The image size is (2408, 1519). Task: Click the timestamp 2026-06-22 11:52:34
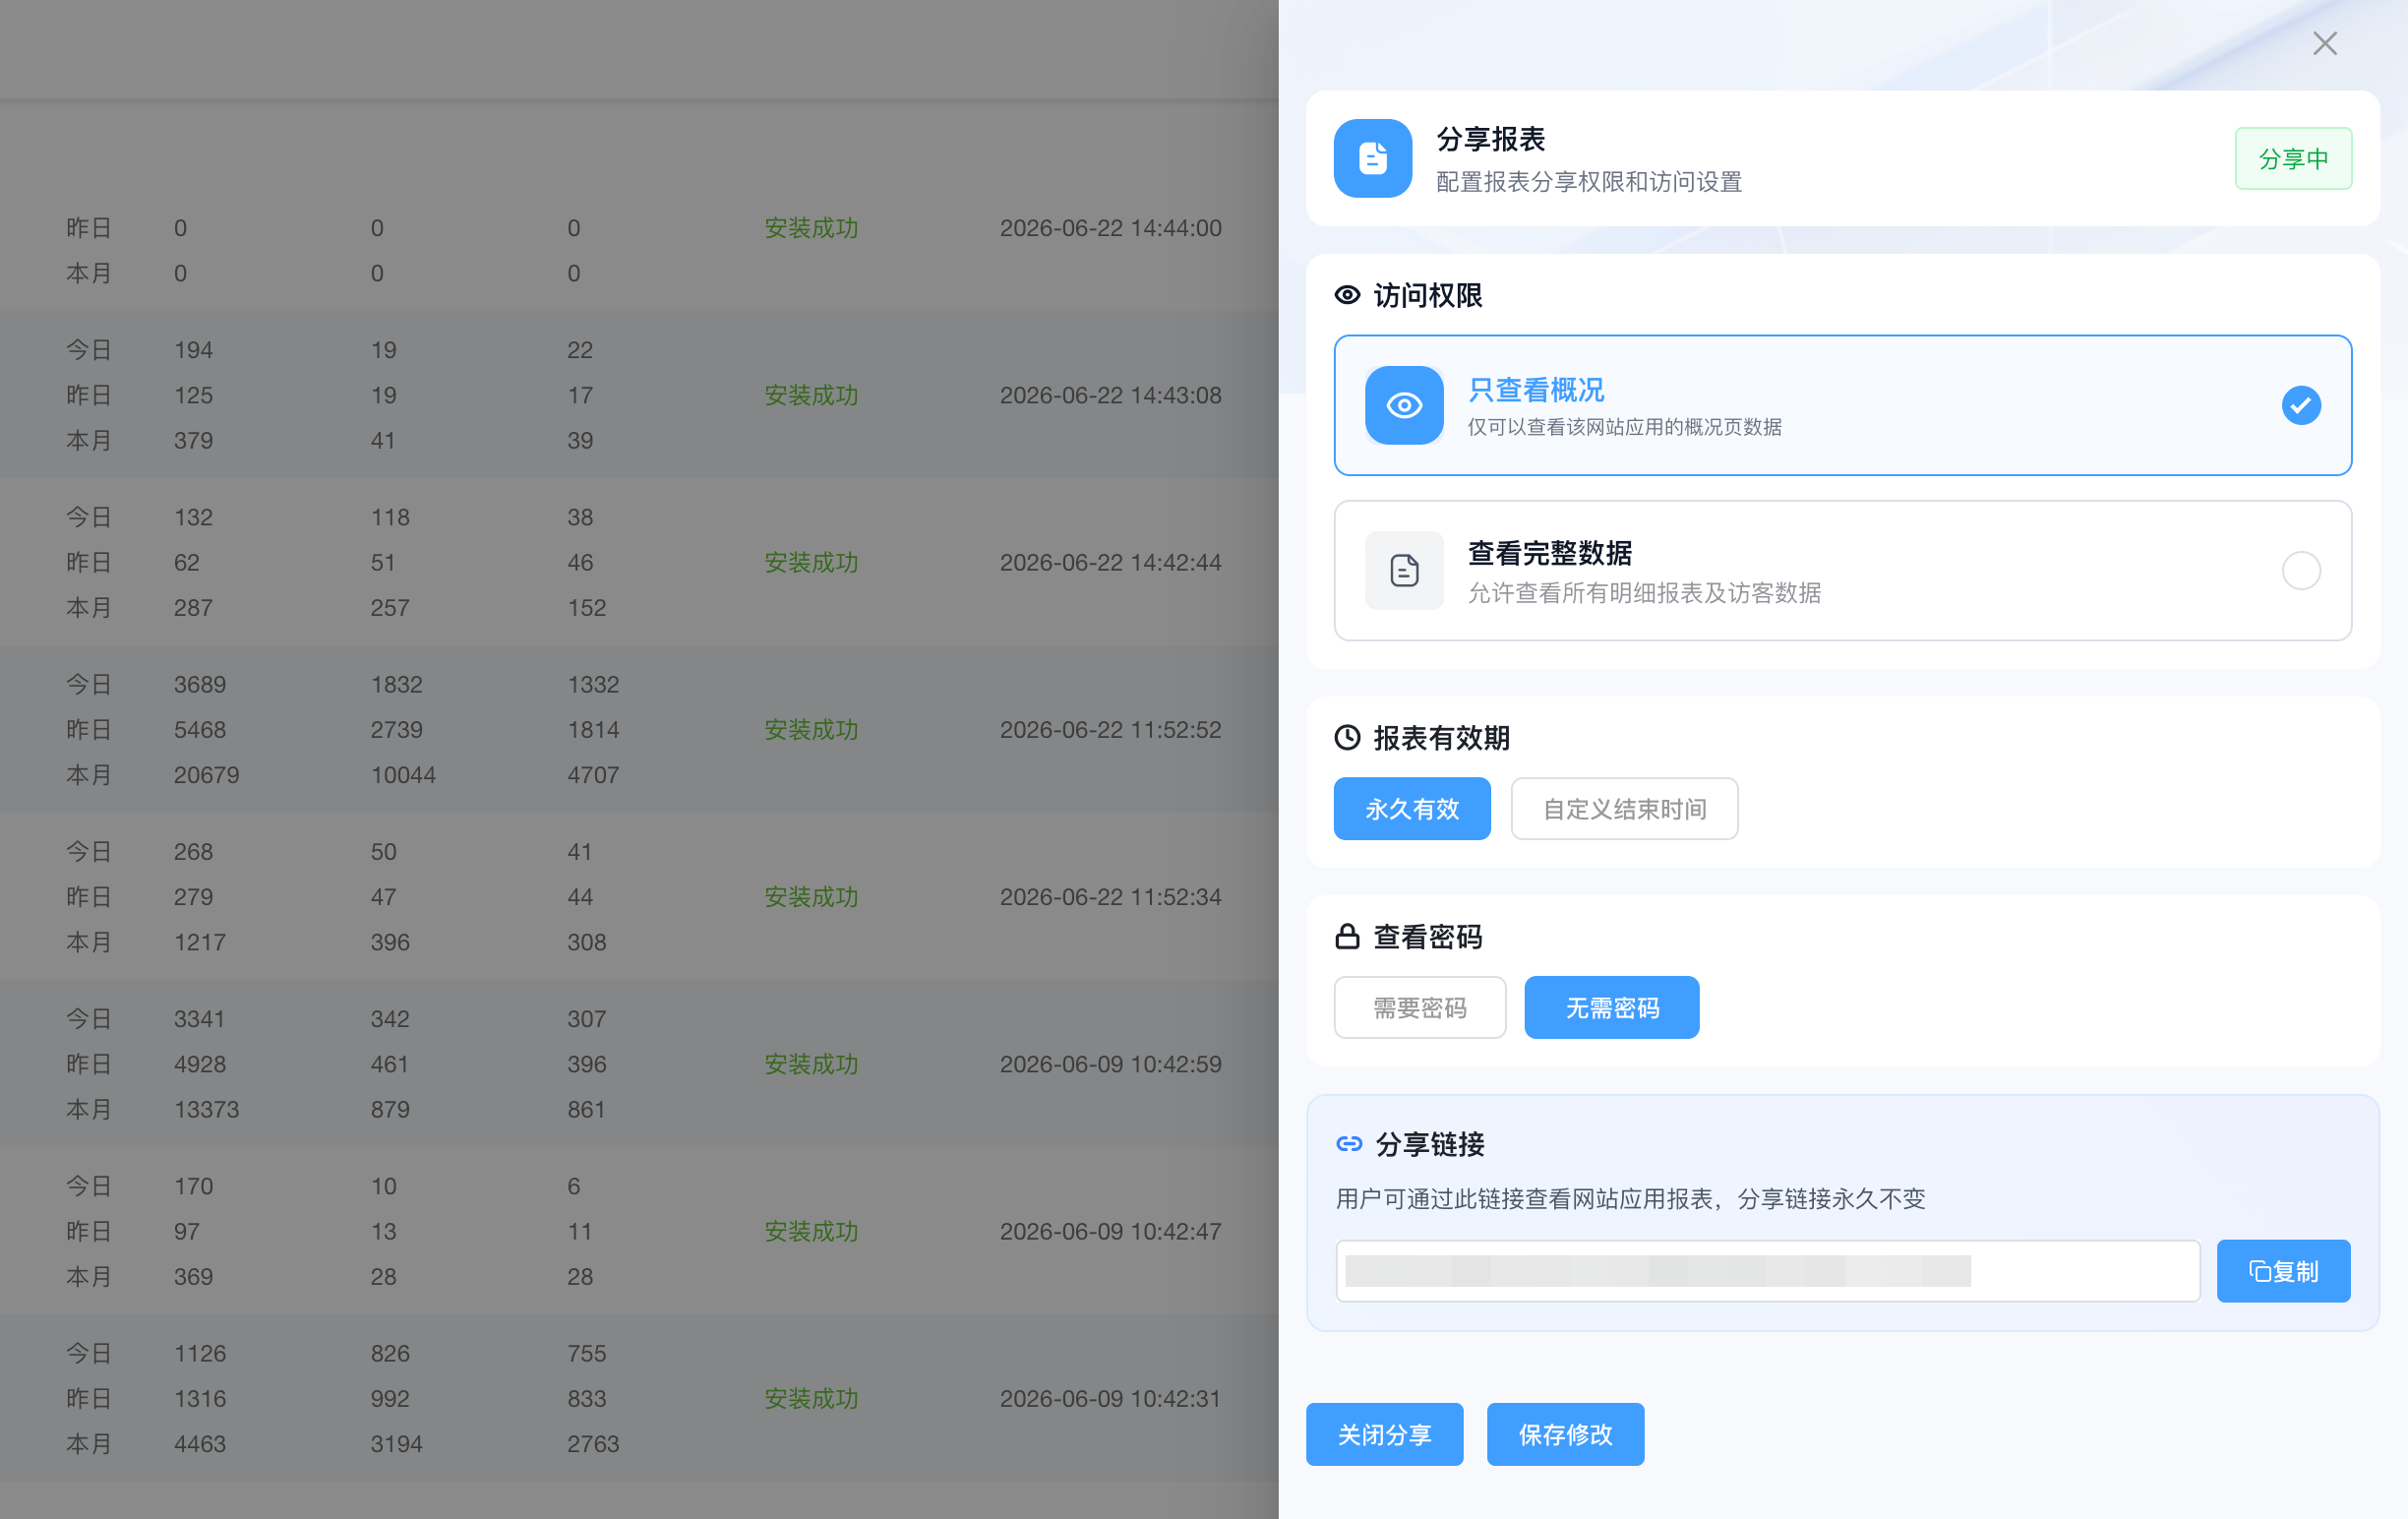point(1110,896)
